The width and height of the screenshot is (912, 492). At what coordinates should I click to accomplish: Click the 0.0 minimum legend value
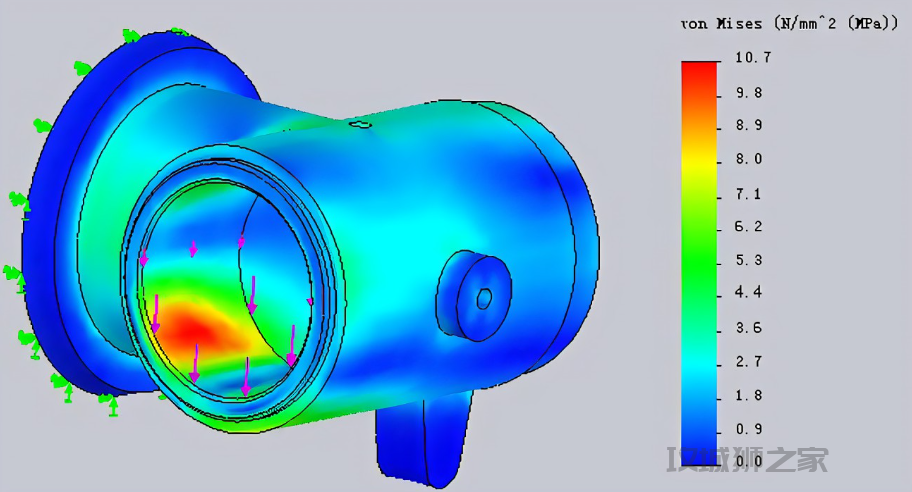[749, 461]
